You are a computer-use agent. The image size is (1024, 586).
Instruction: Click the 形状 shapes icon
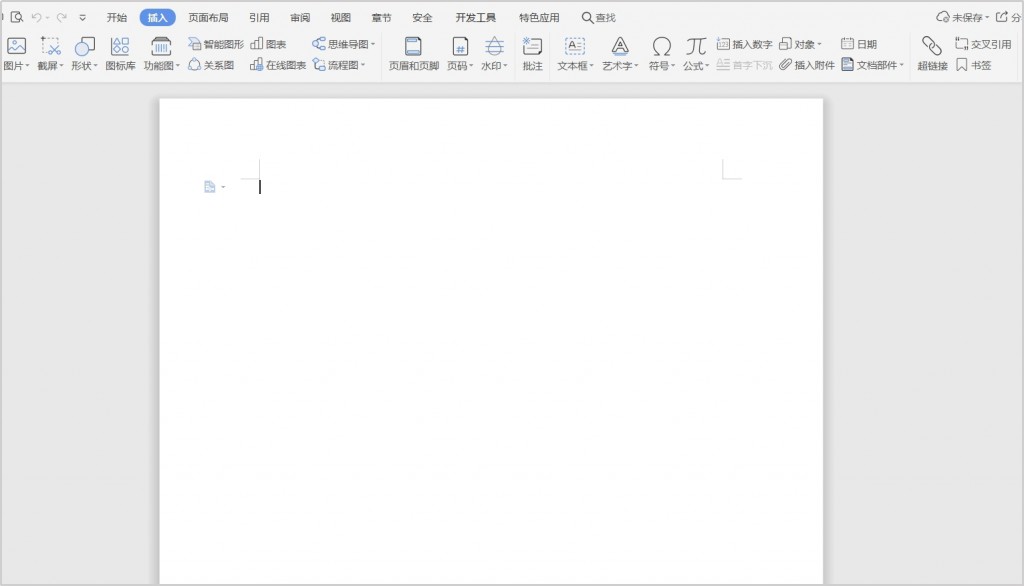pos(84,46)
